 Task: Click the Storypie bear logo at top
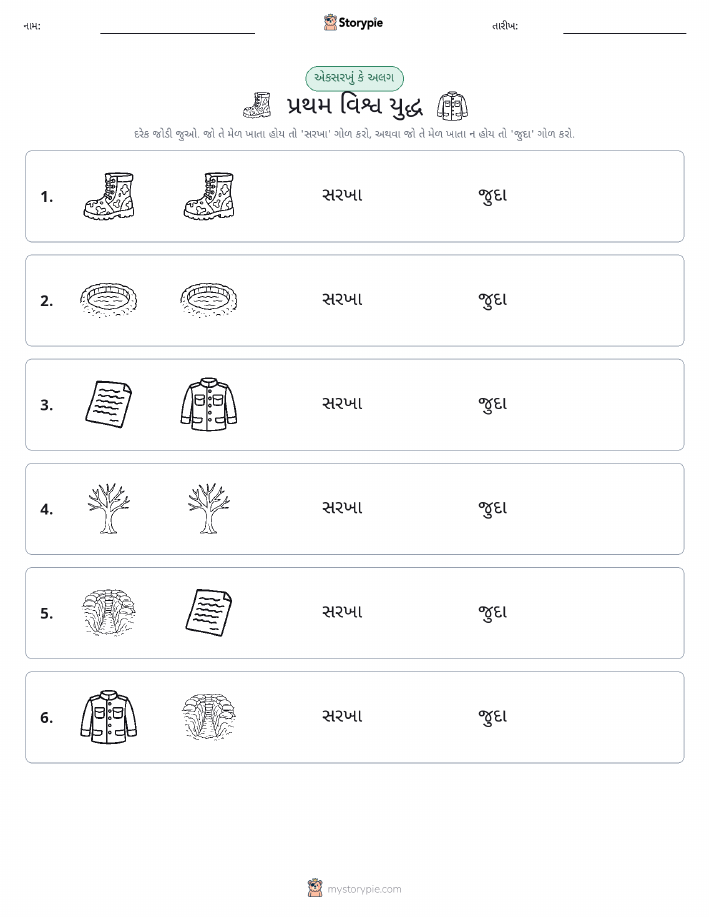click(x=330, y=23)
